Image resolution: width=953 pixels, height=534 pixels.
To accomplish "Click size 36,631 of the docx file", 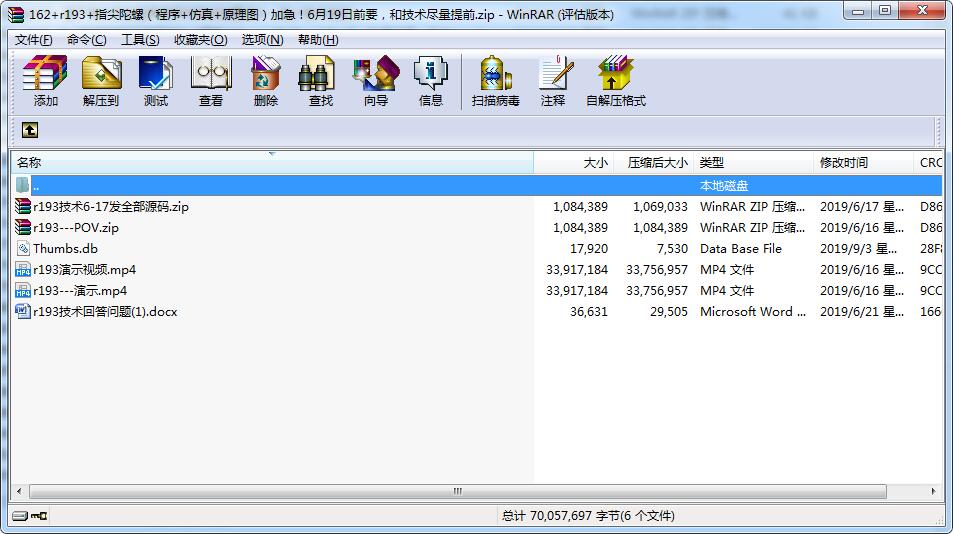I will coord(589,312).
